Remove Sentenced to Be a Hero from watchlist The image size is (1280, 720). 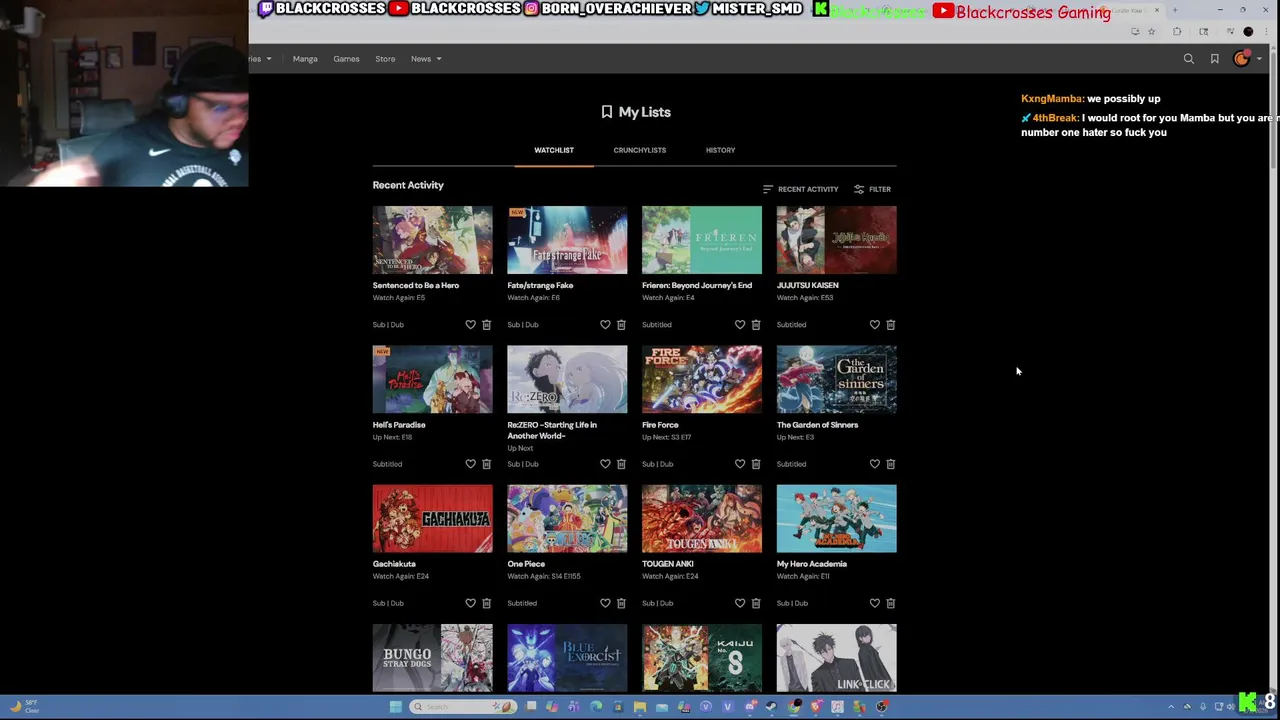pyautogui.click(x=487, y=325)
